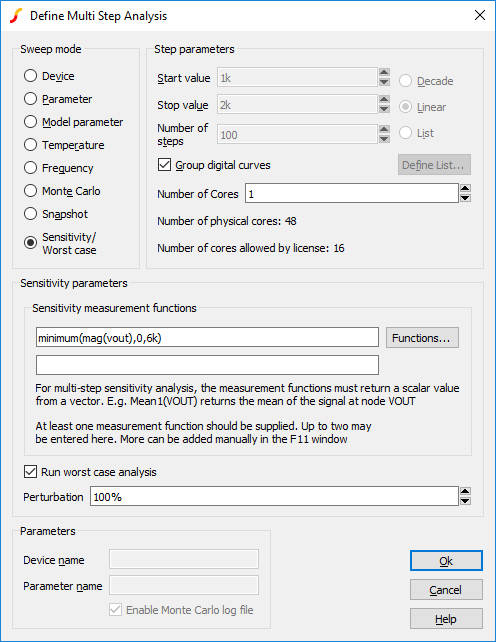496x642 pixels.
Task: Choose the Temperature sweep mode
Action: point(64,145)
